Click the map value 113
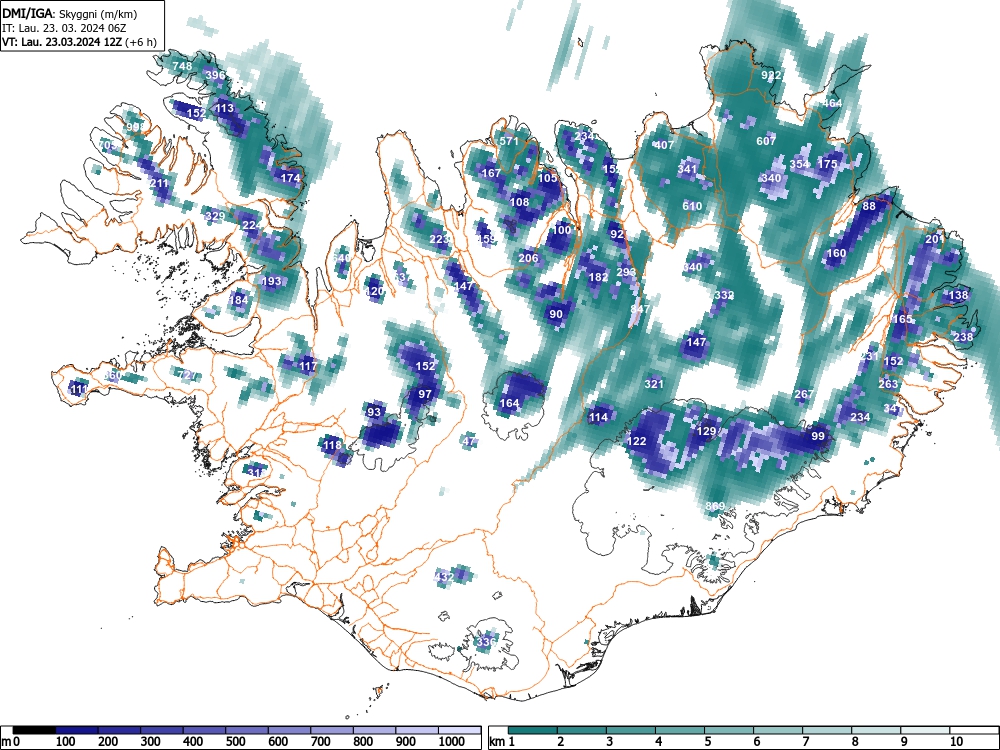This screenshot has height=750, width=1000. point(224,108)
